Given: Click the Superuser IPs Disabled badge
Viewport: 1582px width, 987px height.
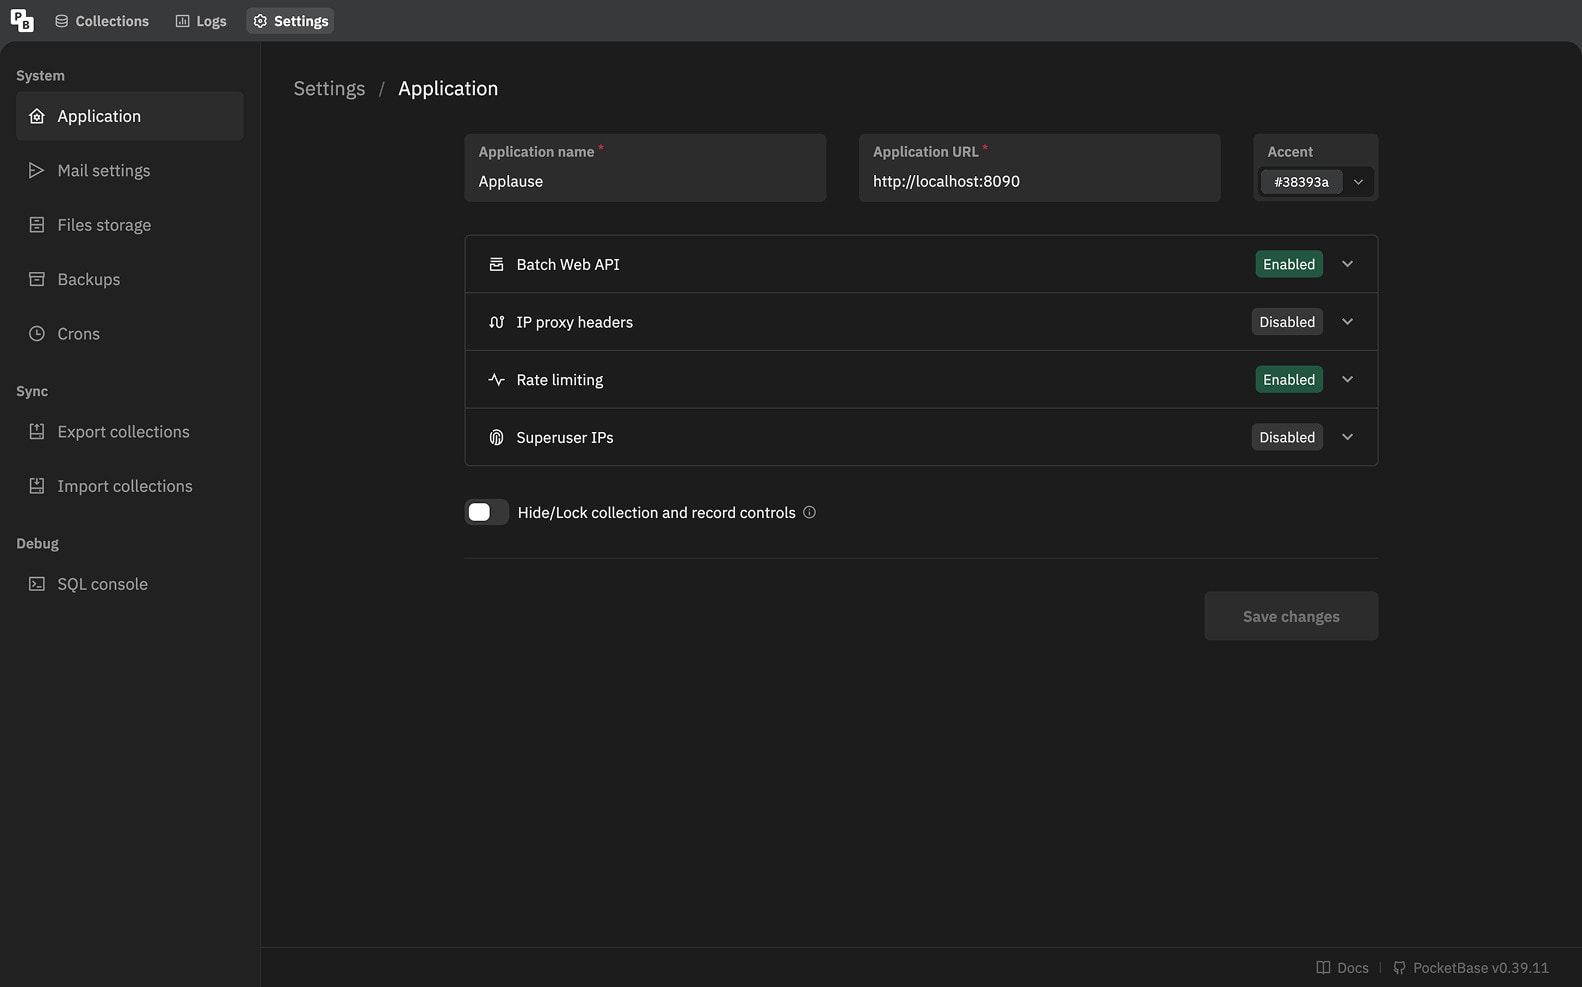Looking at the screenshot, I should pos(1287,437).
